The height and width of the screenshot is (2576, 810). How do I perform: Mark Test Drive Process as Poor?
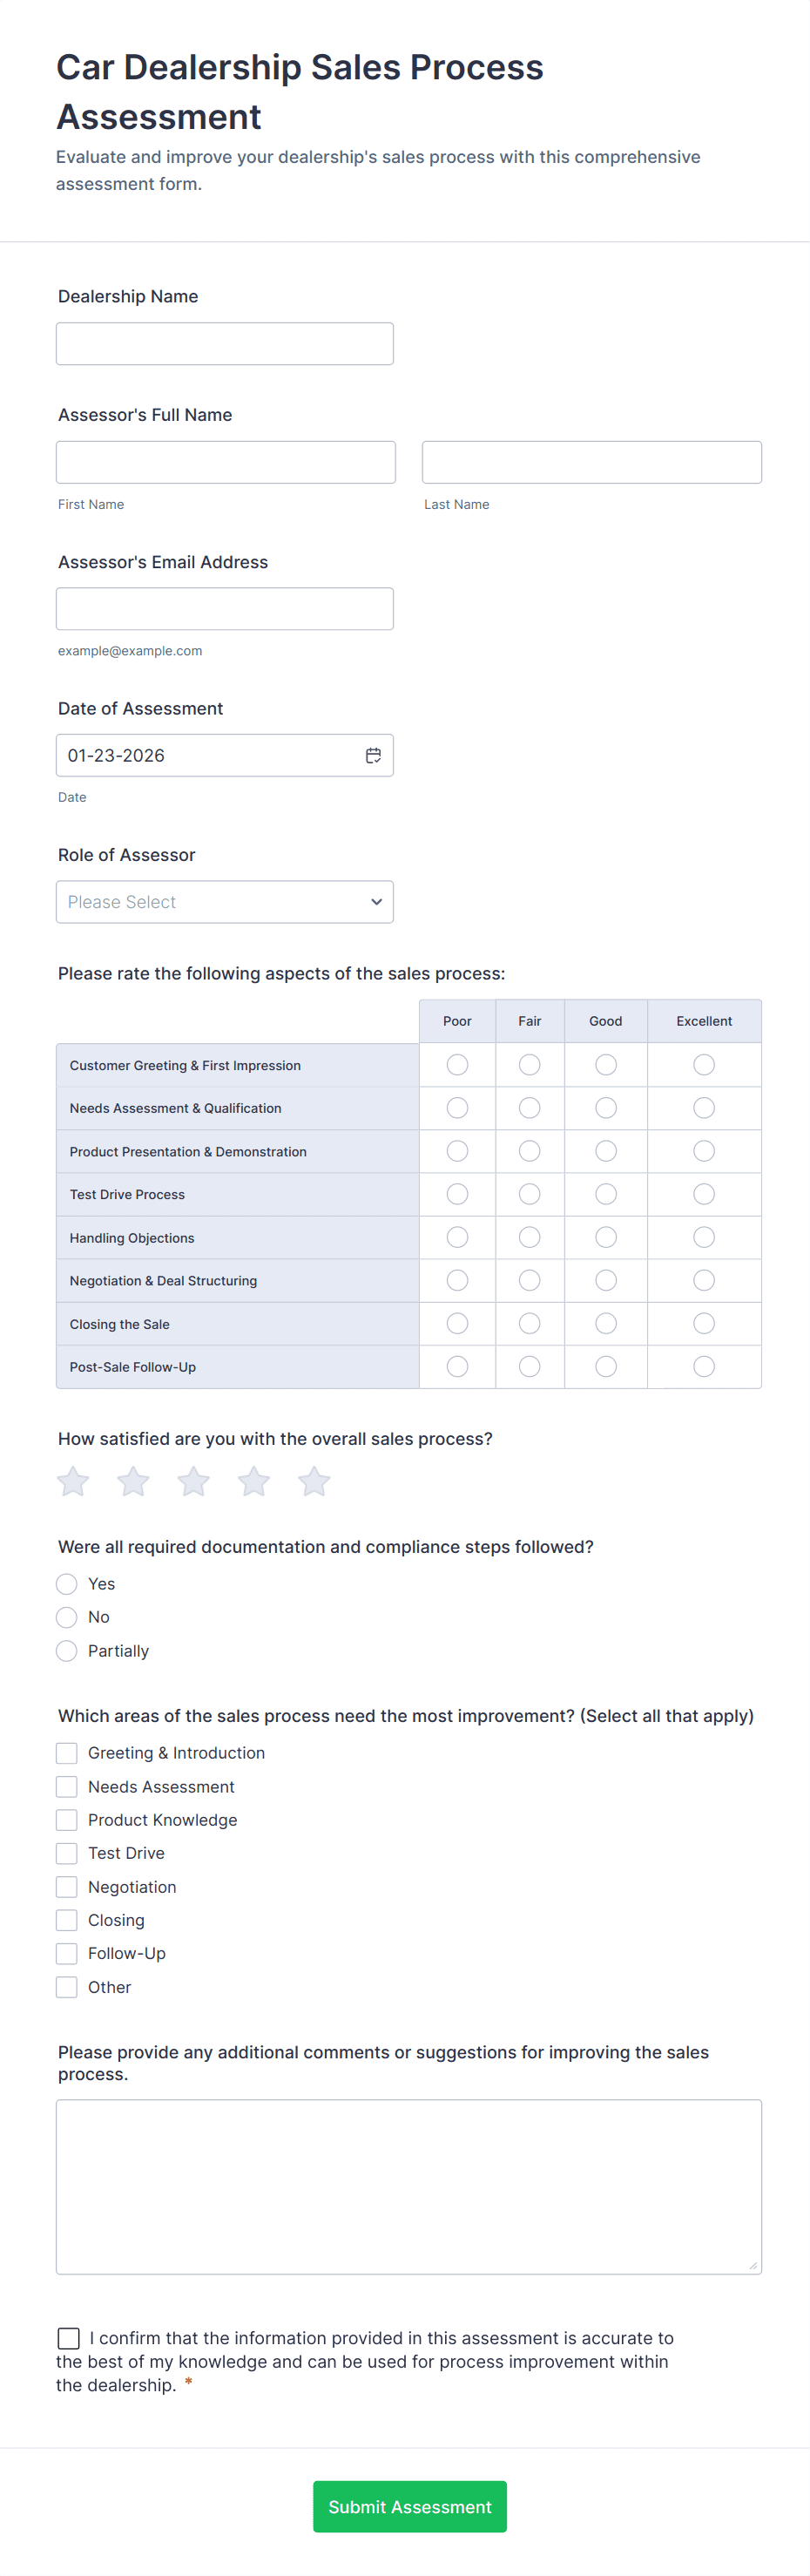pyautogui.click(x=457, y=1194)
